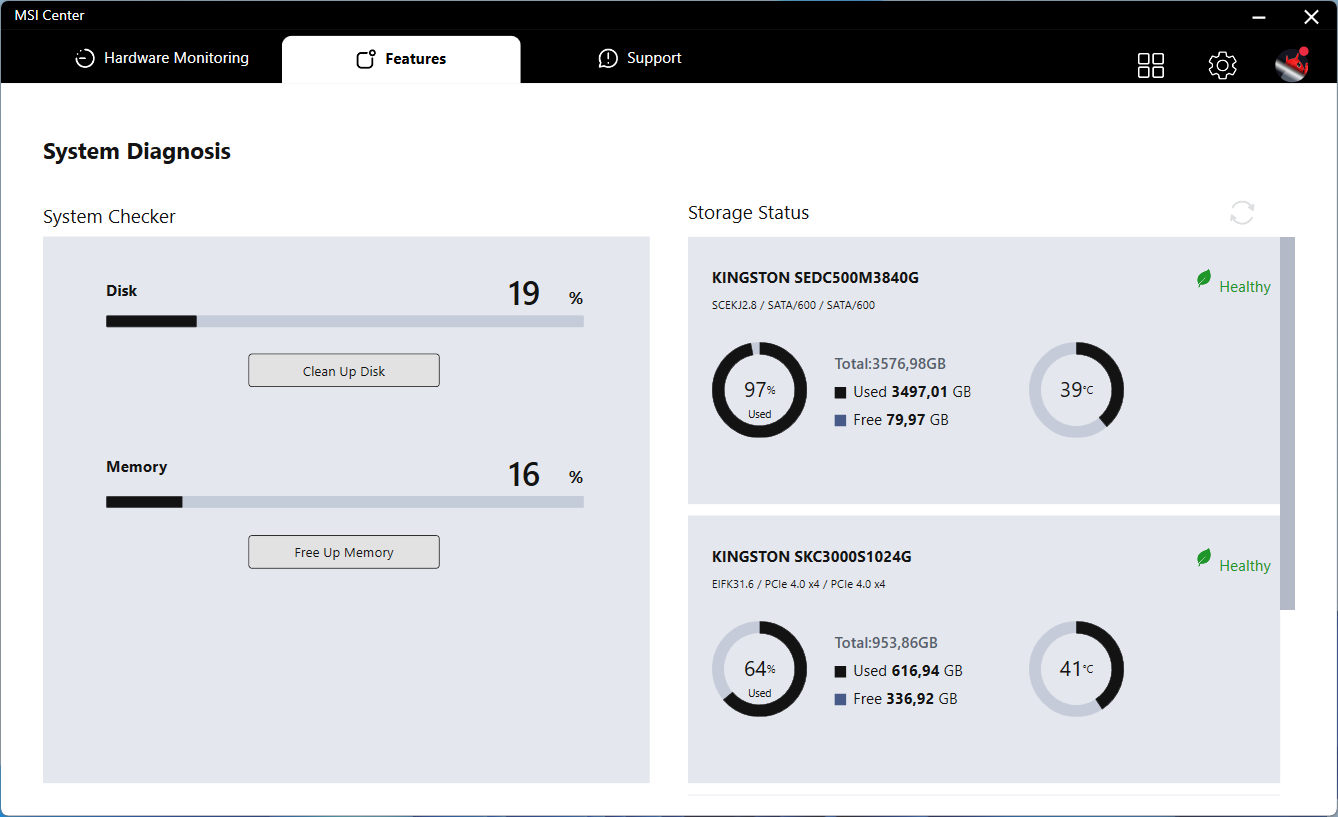Click the 39°C temperature gauge

pyautogui.click(x=1076, y=390)
